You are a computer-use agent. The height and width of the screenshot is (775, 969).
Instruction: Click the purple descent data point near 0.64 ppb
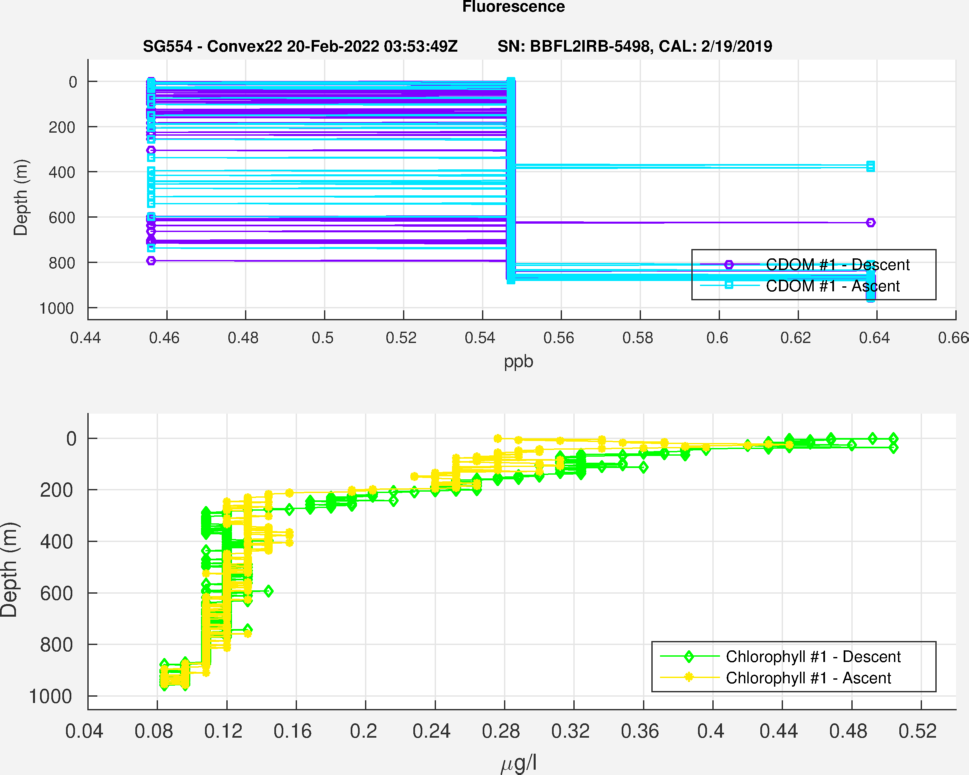871,222
